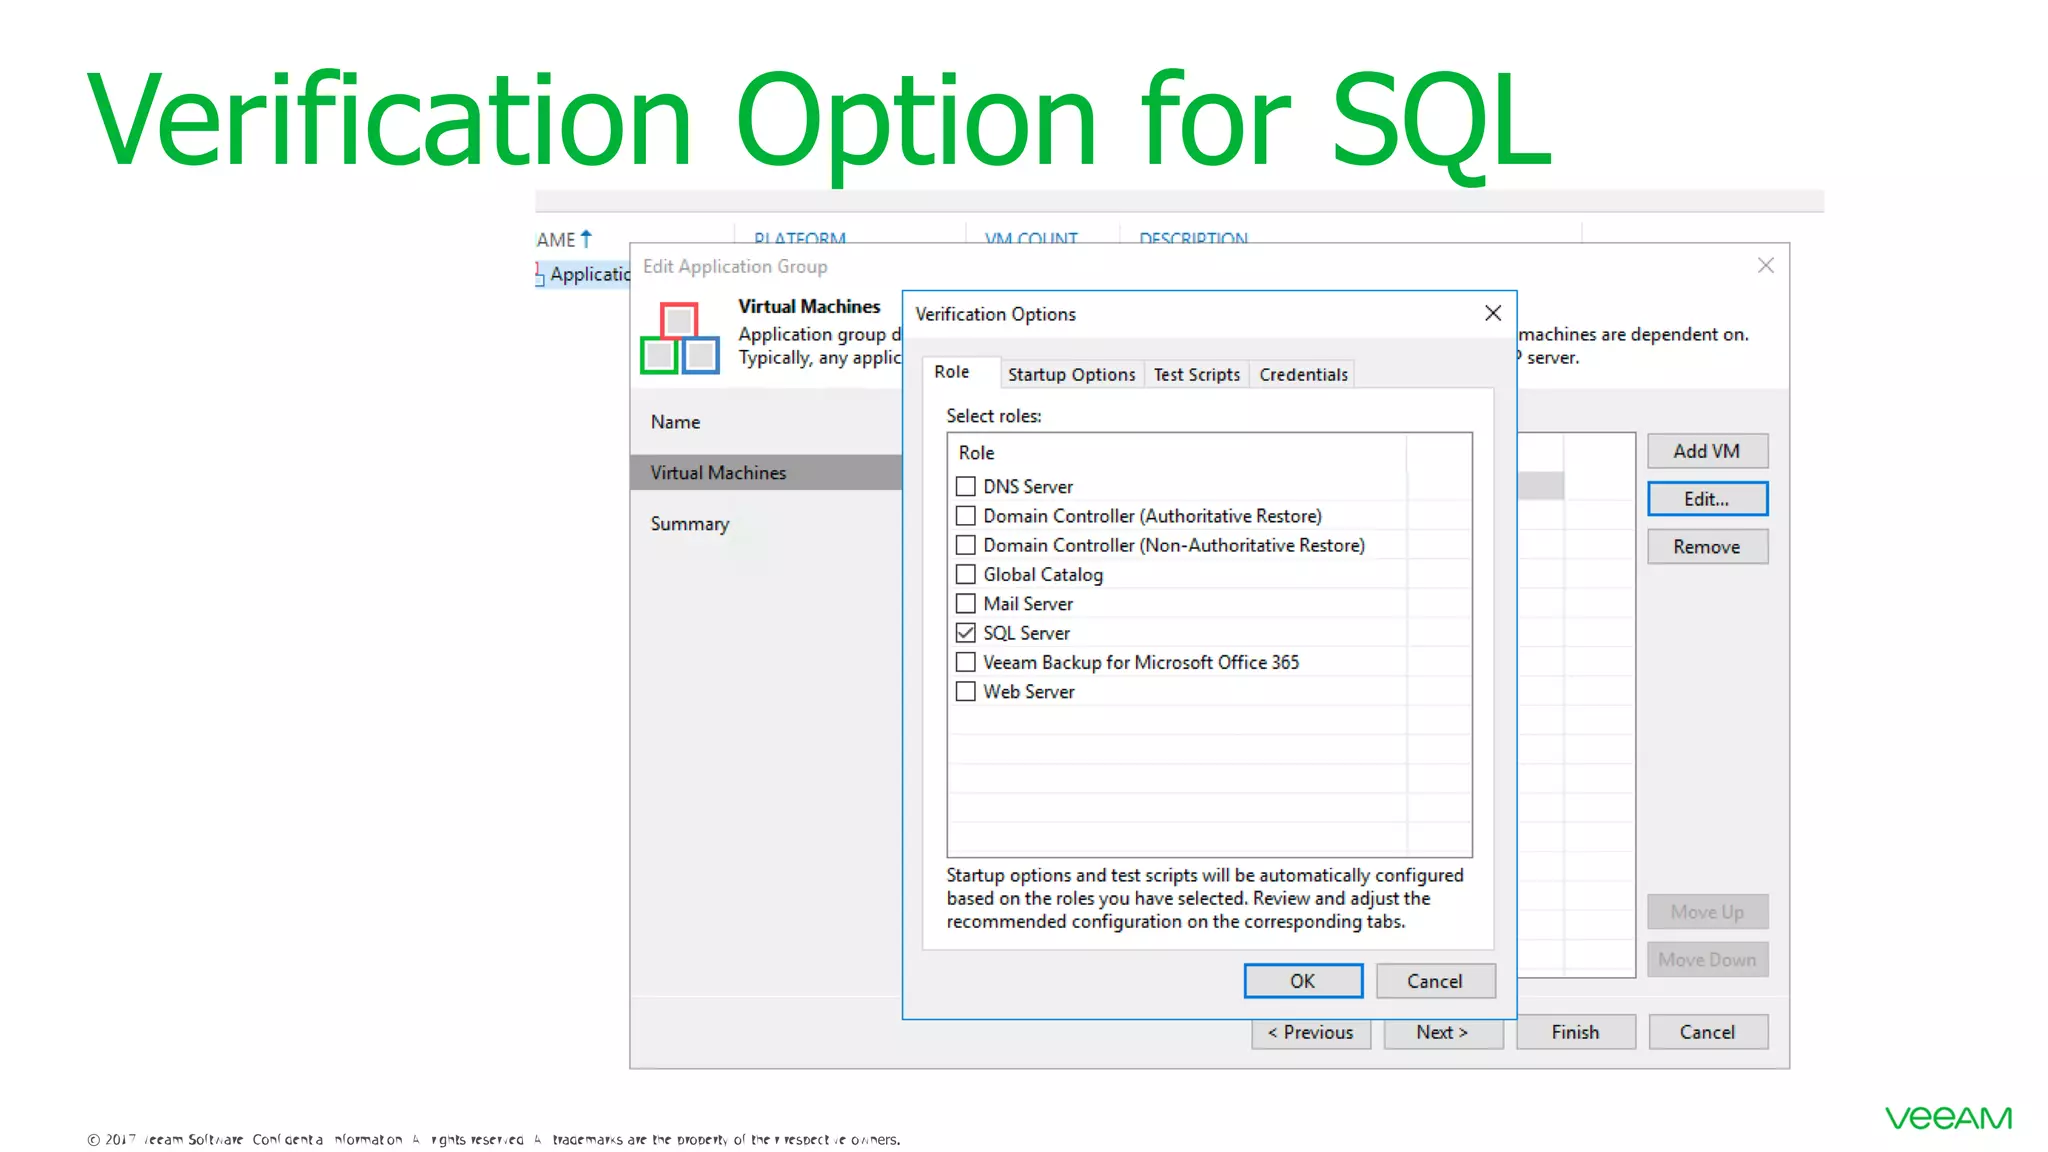The width and height of the screenshot is (2048, 1152).
Task: Click the Application group colored squares icon
Action: point(679,338)
